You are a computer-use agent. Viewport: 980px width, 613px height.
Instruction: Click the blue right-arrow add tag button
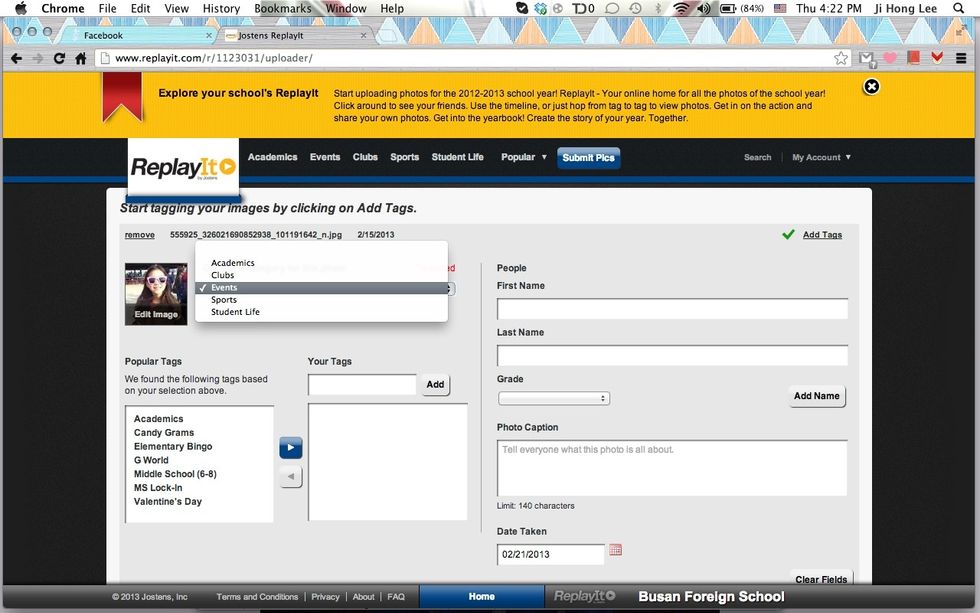[290, 448]
